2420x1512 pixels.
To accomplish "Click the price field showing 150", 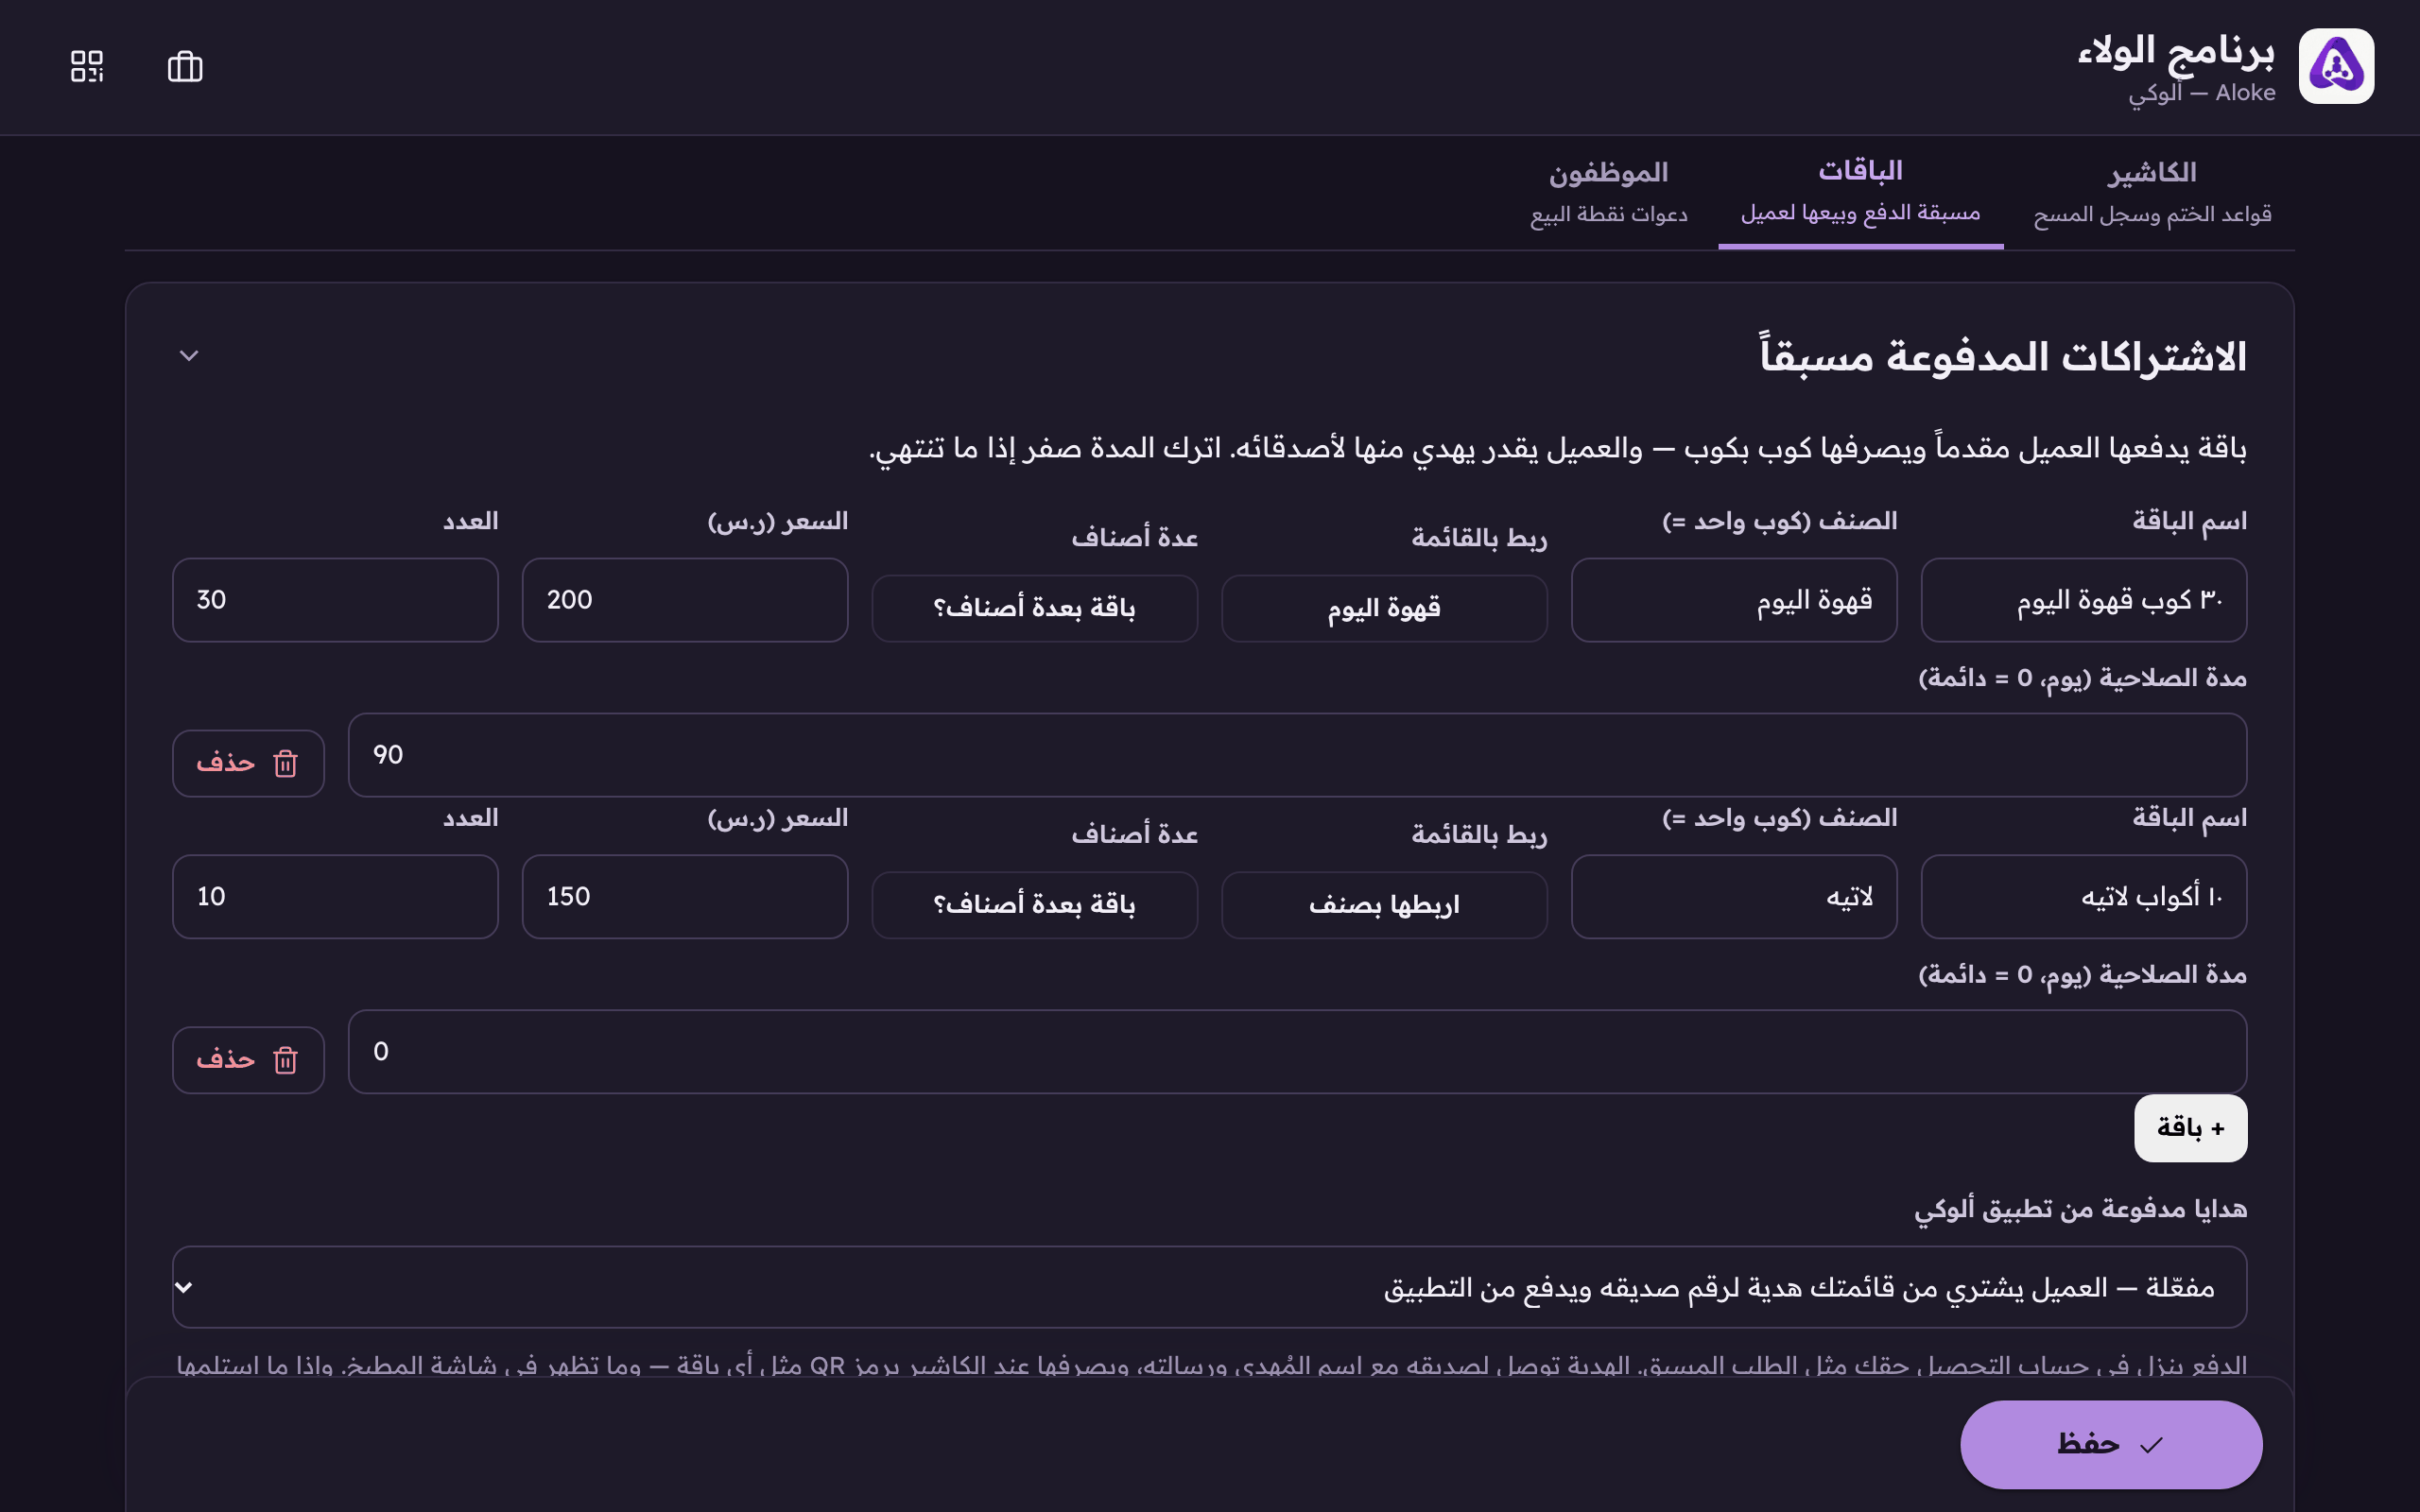I will pyautogui.click(x=684, y=897).
